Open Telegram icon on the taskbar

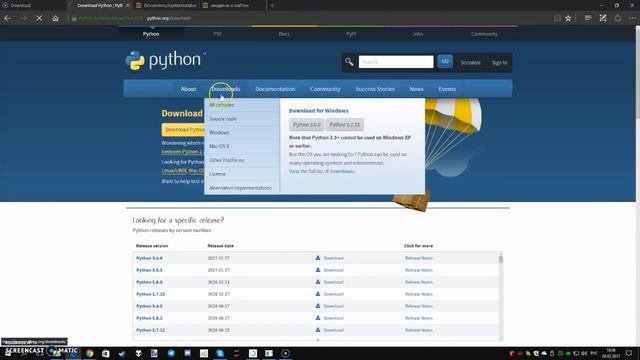point(171,353)
